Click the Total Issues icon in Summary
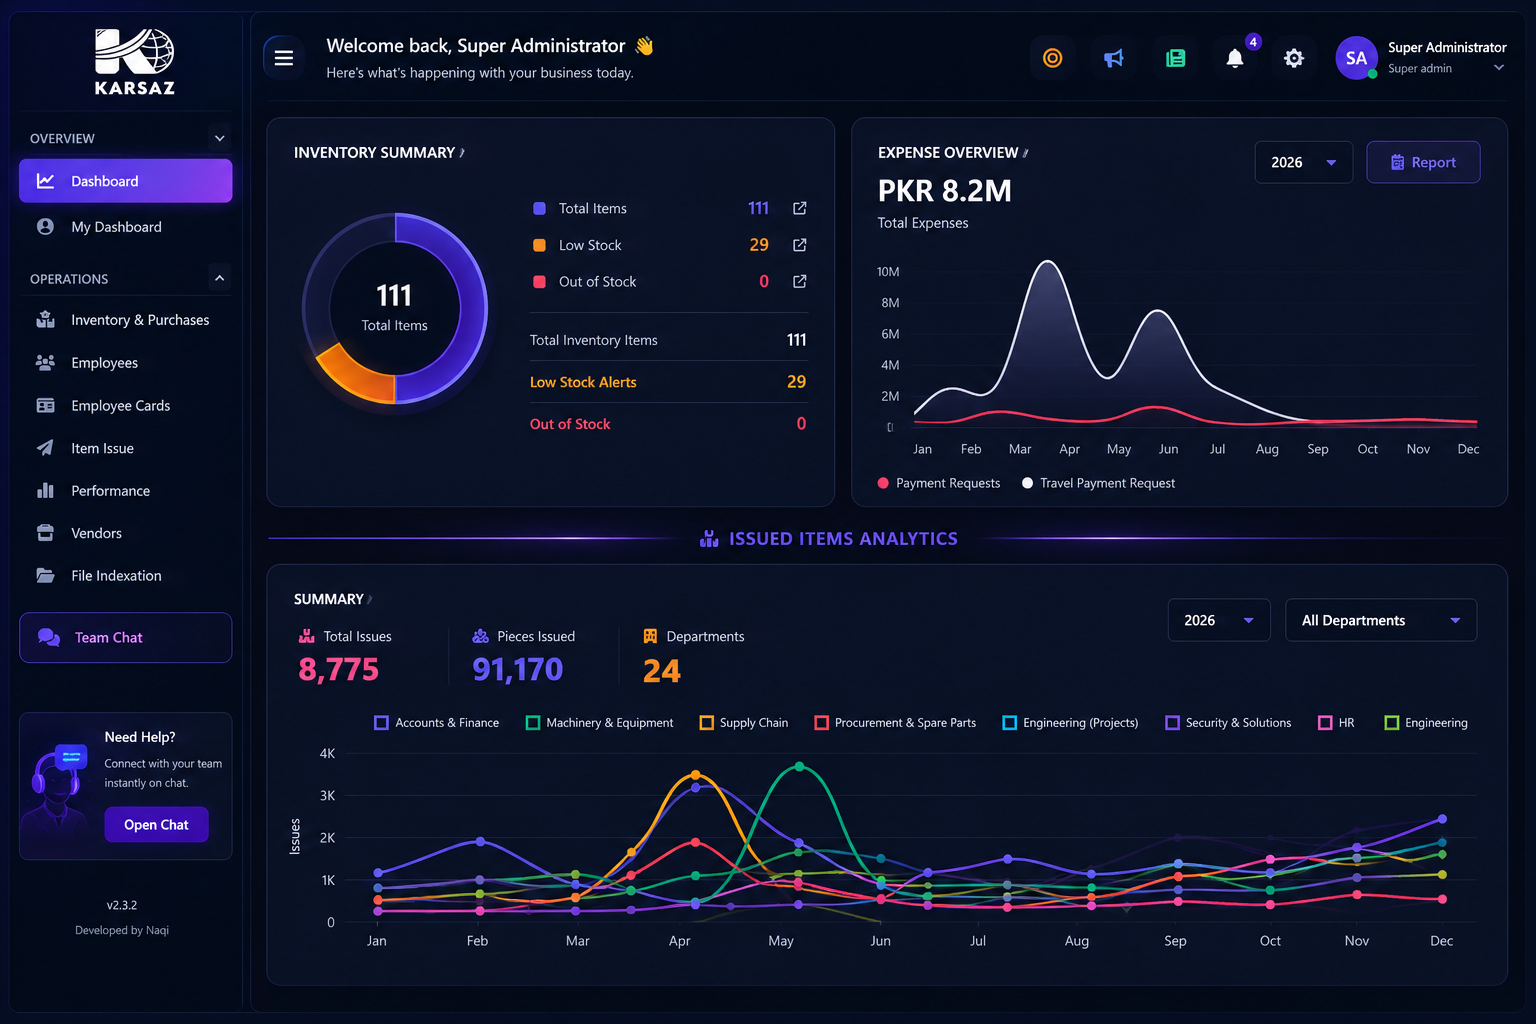Image resolution: width=1536 pixels, height=1024 pixels. (307, 636)
